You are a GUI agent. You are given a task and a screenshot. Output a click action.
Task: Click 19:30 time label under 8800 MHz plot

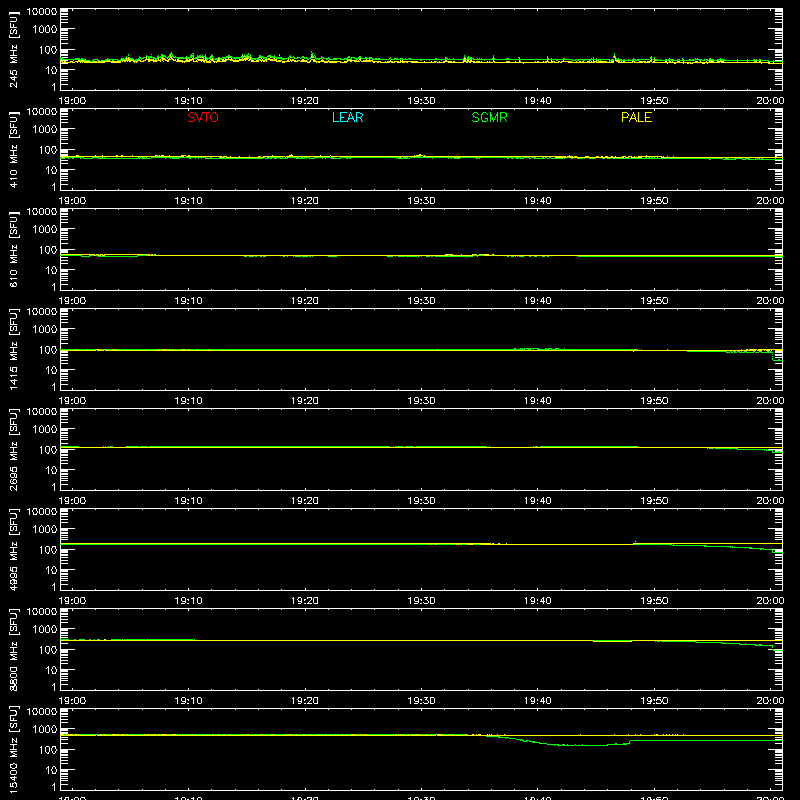[x=421, y=701]
